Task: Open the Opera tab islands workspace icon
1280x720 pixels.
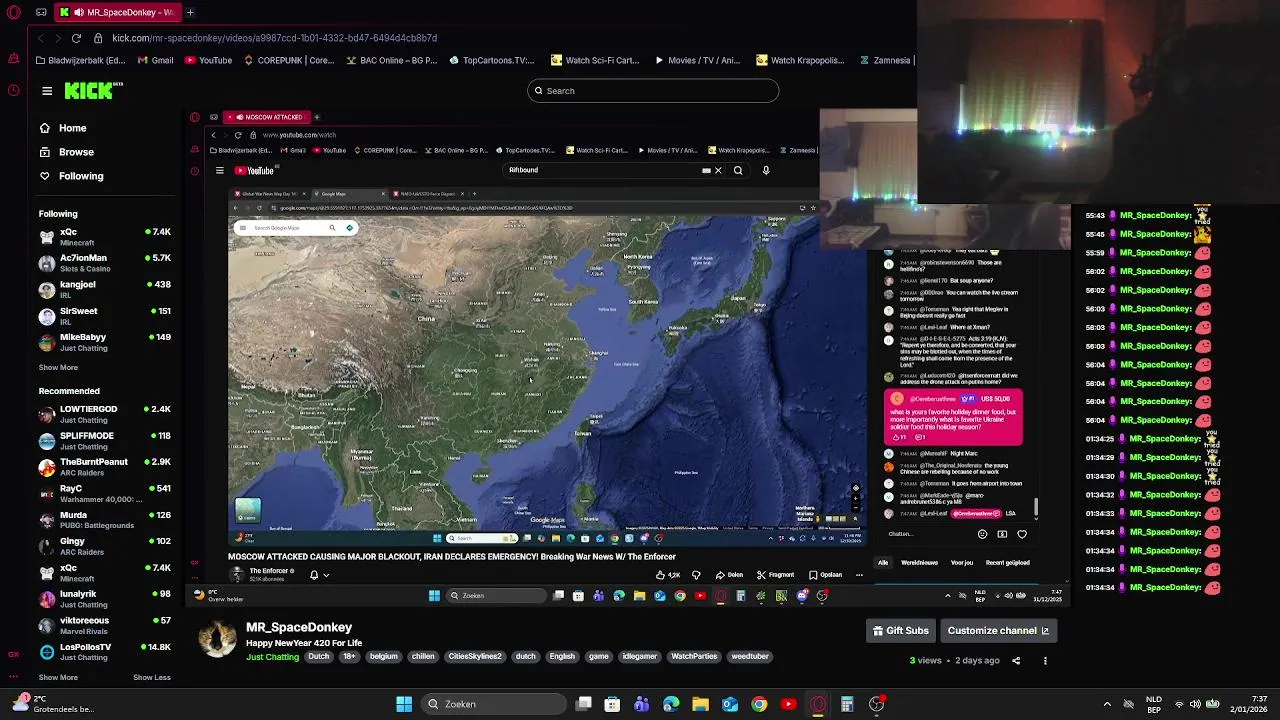Action: point(41,12)
